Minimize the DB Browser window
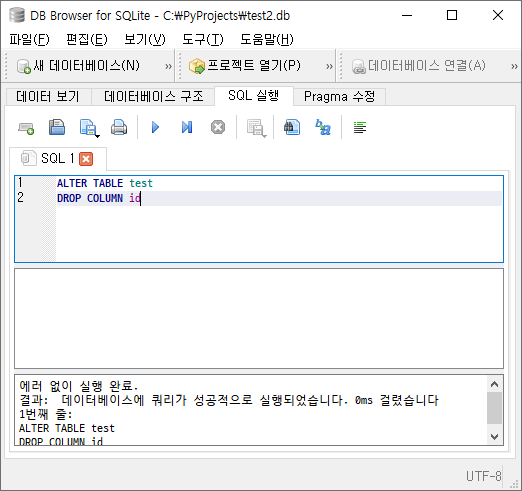This screenshot has height=491, width=522. tap(407, 15)
